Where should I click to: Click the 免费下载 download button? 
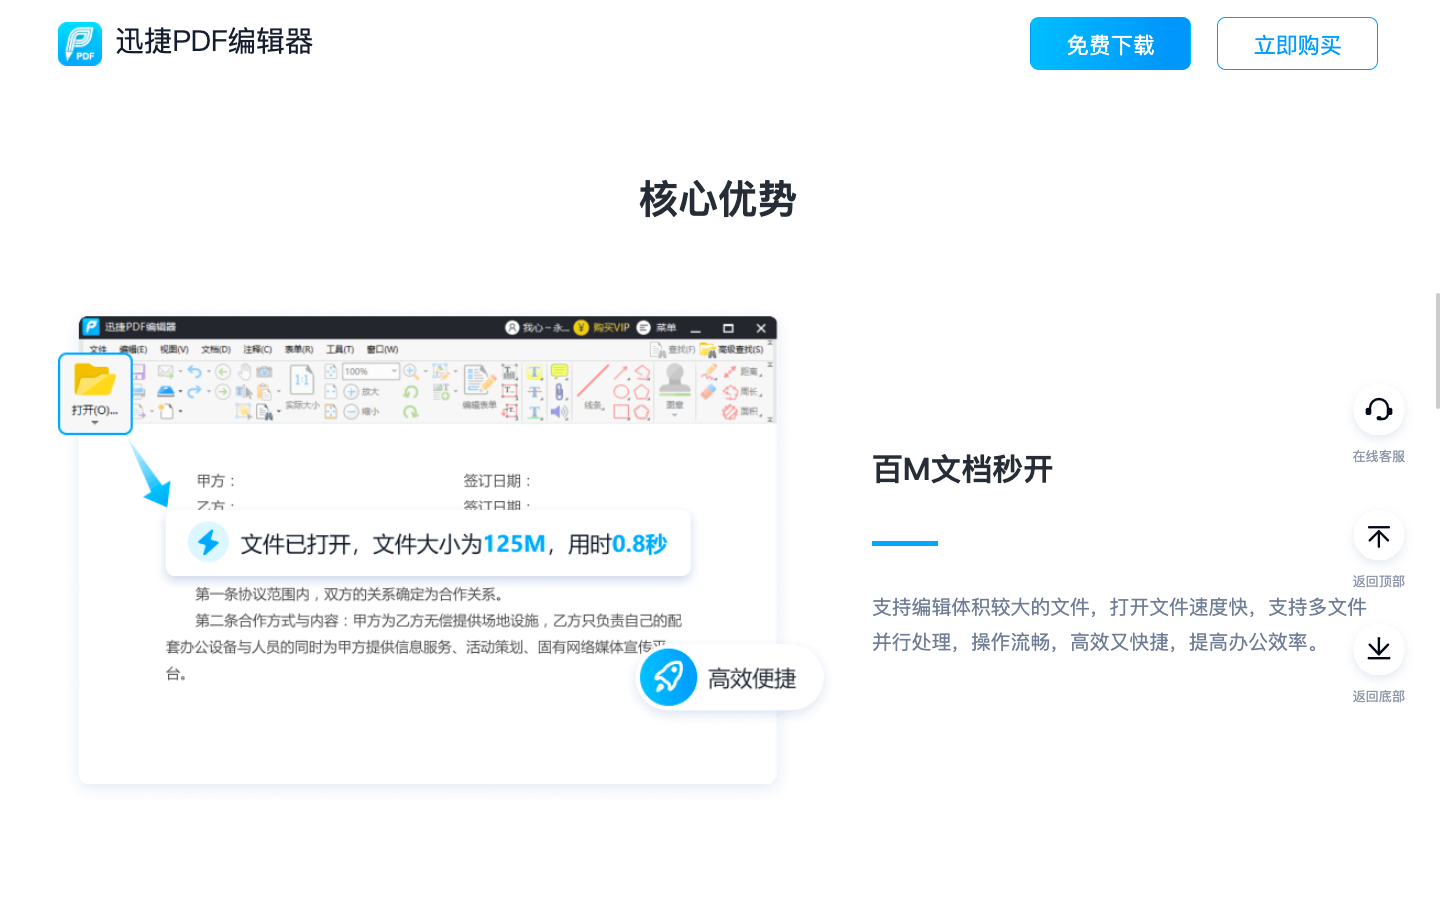pos(1110,43)
